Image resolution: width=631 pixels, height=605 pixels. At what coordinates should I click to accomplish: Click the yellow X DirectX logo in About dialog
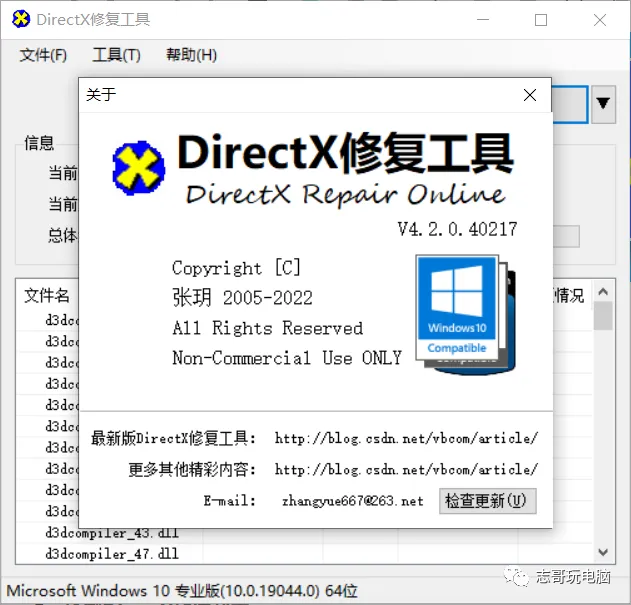click(138, 167)
